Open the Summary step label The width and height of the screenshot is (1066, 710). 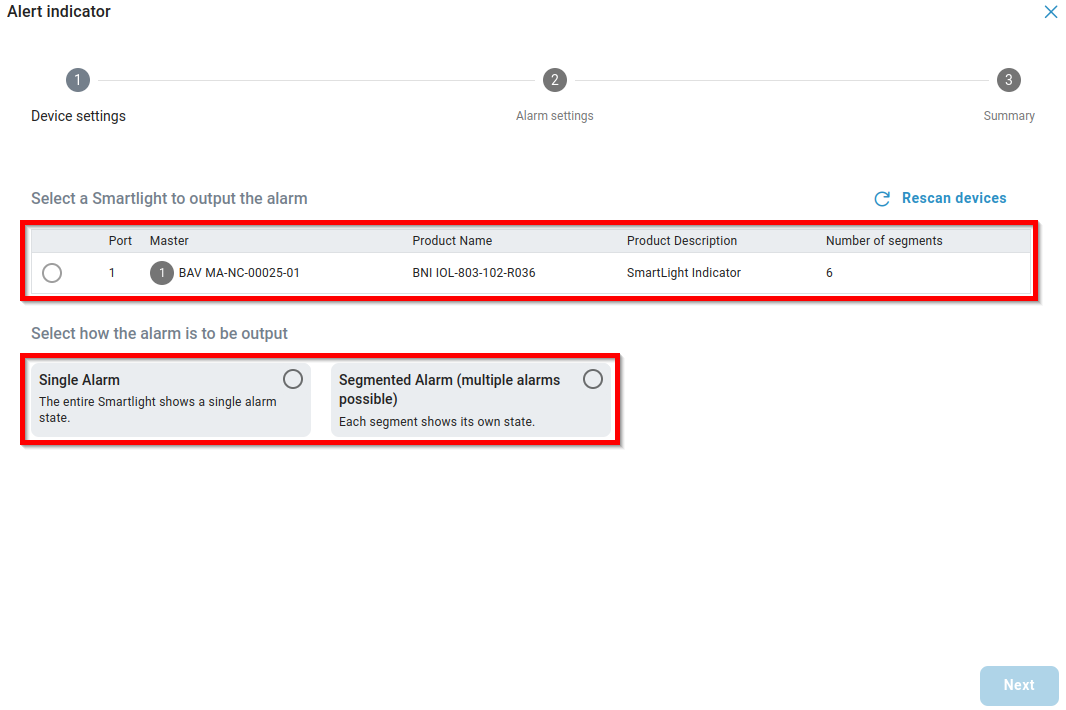click(1008, 116)
